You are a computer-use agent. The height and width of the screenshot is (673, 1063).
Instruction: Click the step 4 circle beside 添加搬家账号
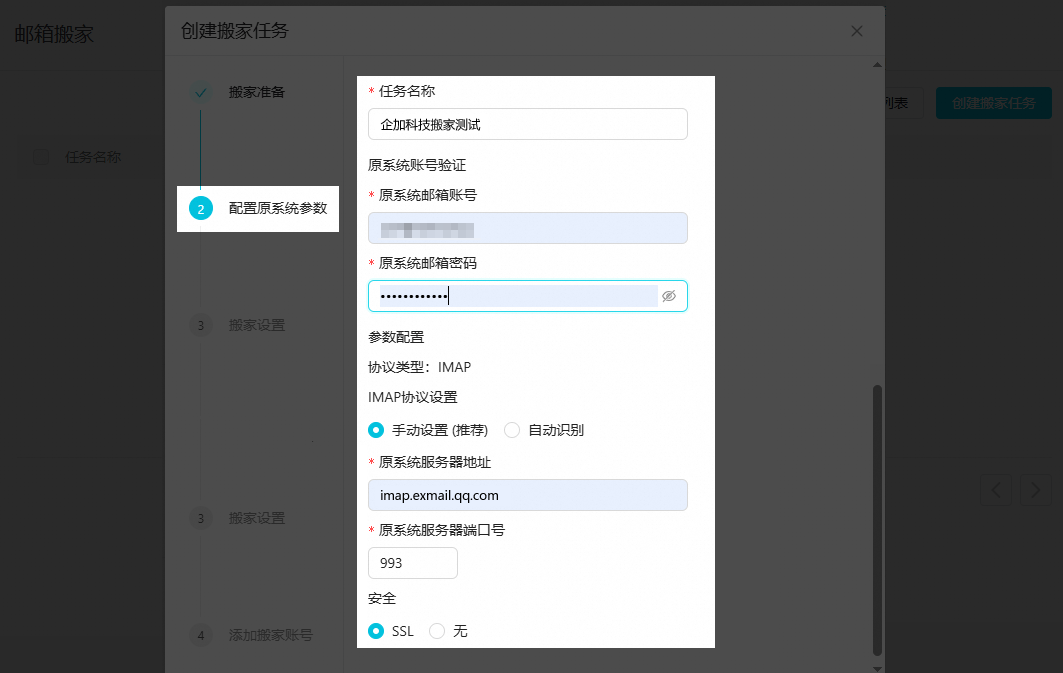coord(200,635)
